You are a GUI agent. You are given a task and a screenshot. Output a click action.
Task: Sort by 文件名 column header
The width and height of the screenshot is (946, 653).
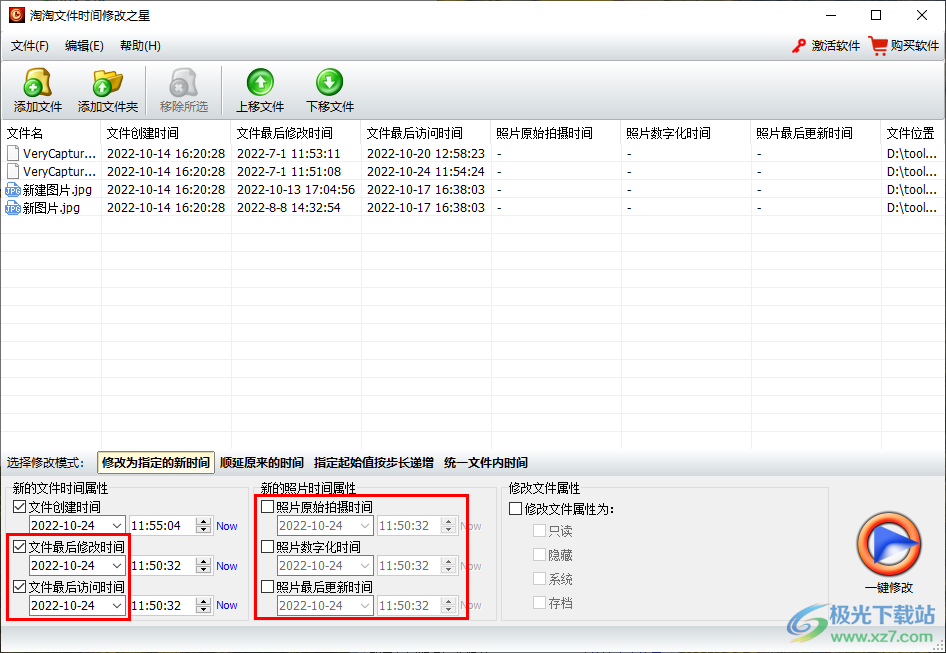[51, 133]
